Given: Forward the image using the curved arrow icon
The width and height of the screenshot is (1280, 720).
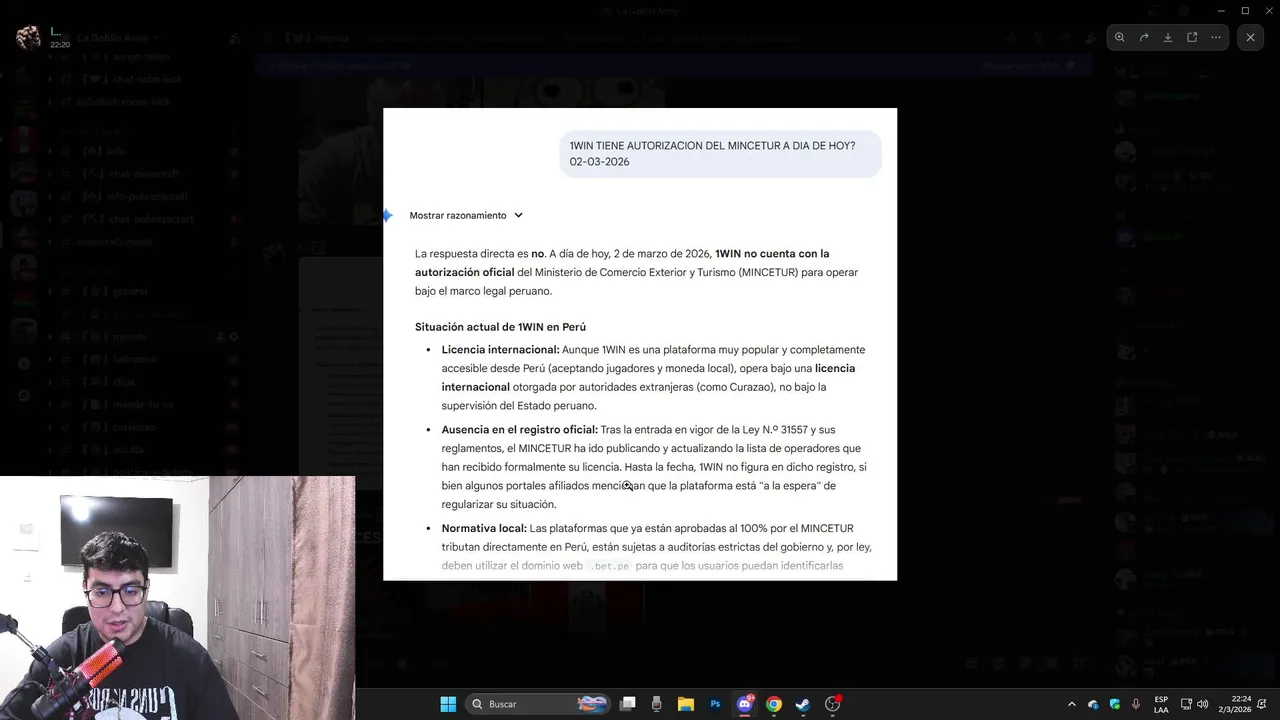Looking at the screenshot, I should click(1144, 37).
